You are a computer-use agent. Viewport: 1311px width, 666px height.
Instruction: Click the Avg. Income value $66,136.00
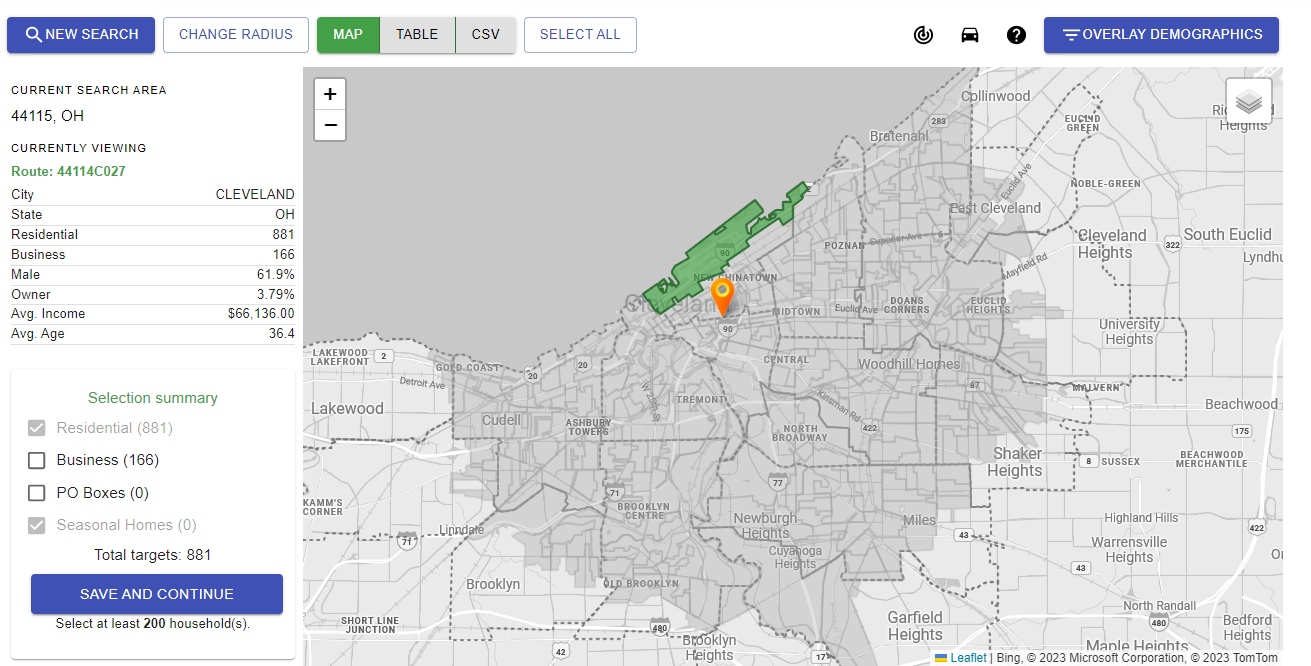pyautogui.click(x=261, y=314)
